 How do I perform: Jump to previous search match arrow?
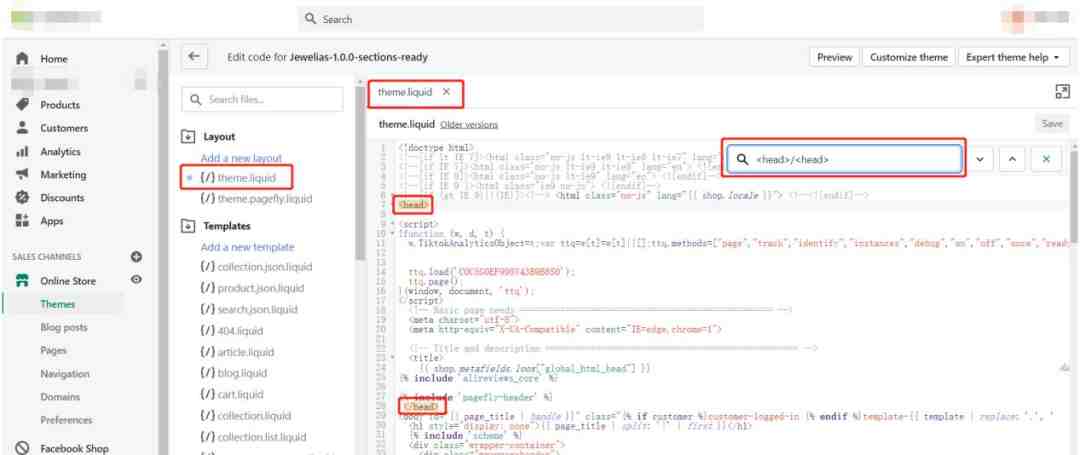pyautogui.click(x=1012, y=159)
